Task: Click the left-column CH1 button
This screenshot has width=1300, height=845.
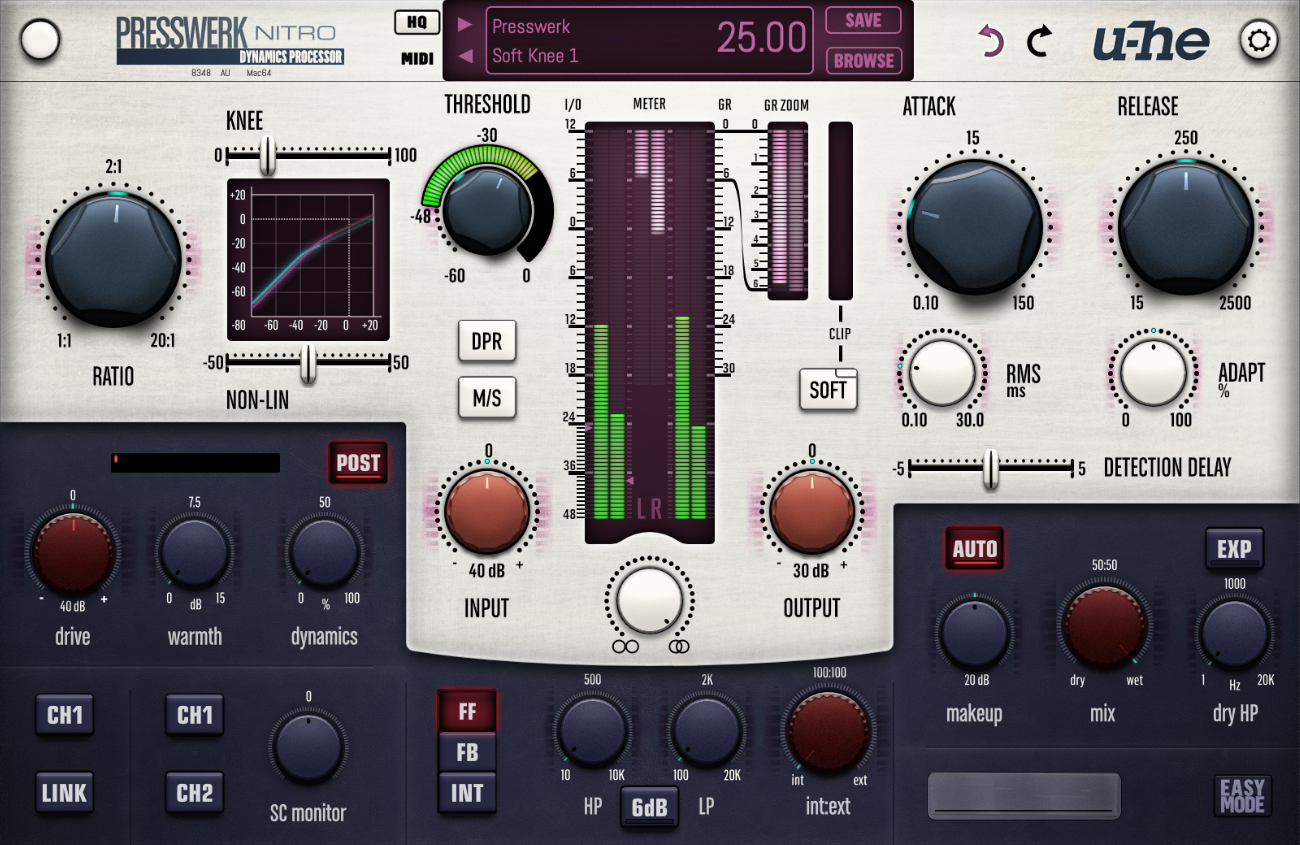Action: coord(65,715)
